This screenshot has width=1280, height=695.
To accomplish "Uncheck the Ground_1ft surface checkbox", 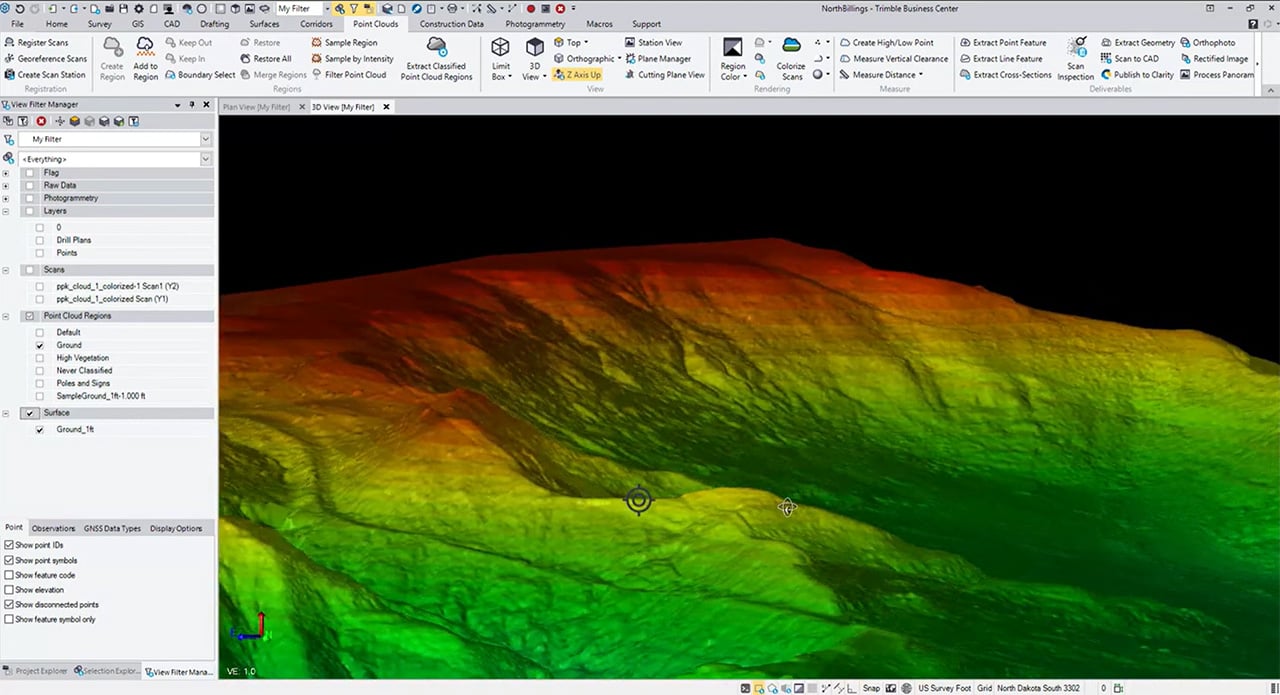I will [40, 429].
